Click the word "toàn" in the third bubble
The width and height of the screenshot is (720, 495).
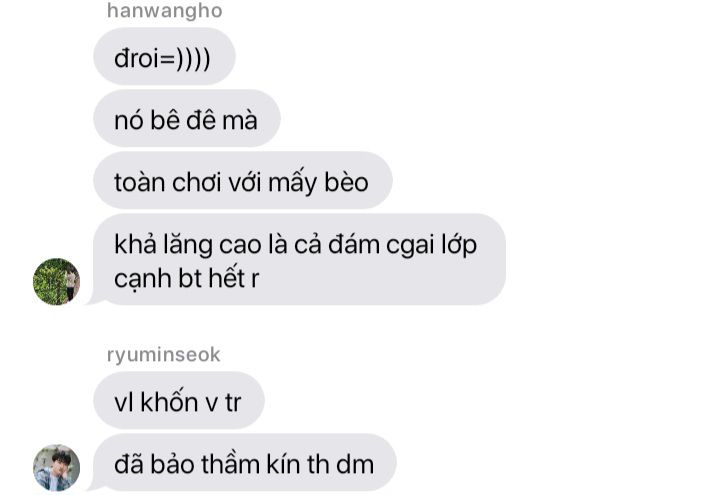tap(140, 183)
